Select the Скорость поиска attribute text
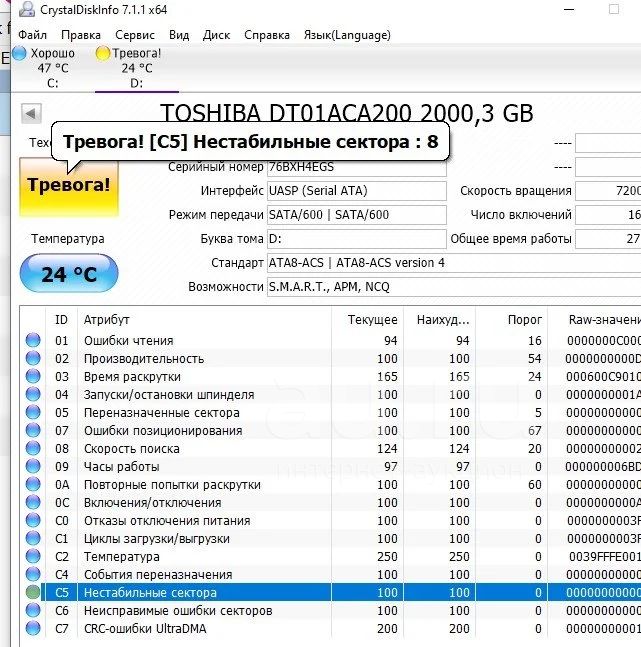Screen dimensions: 641x647 coord(132,449)
